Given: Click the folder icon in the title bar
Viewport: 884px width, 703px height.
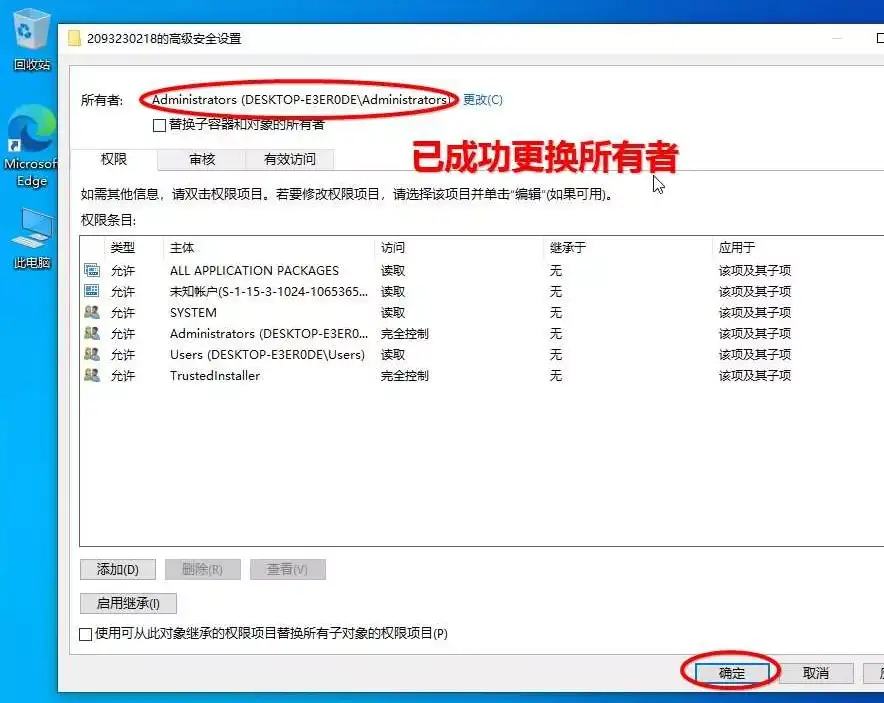Looking at the screenshot, I should pyautogui.click(x=74, y=38).
